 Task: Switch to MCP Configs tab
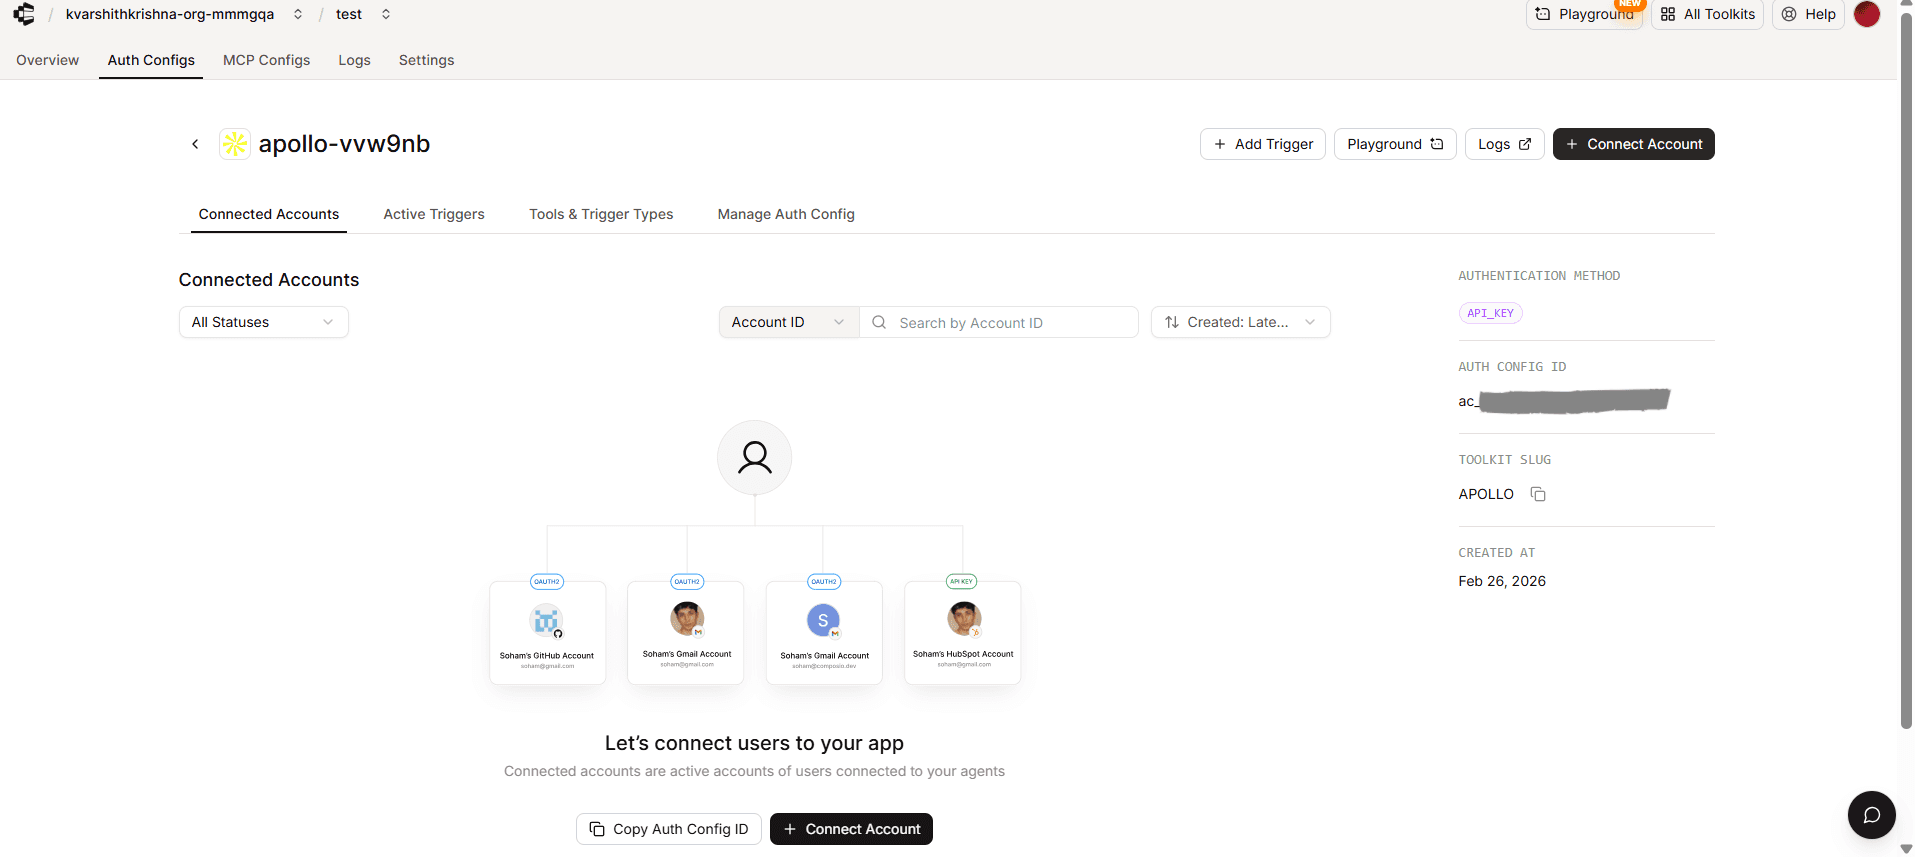pos(266,60)
